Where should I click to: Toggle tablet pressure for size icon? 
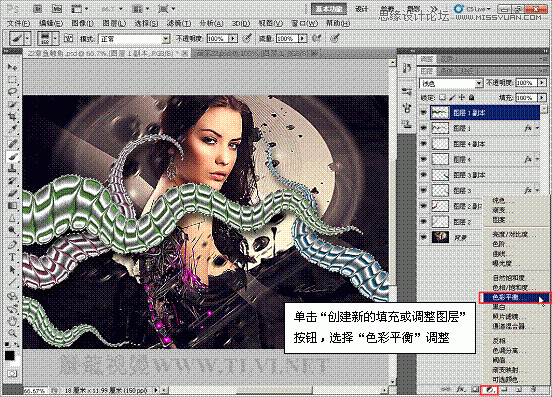[335, 38]
